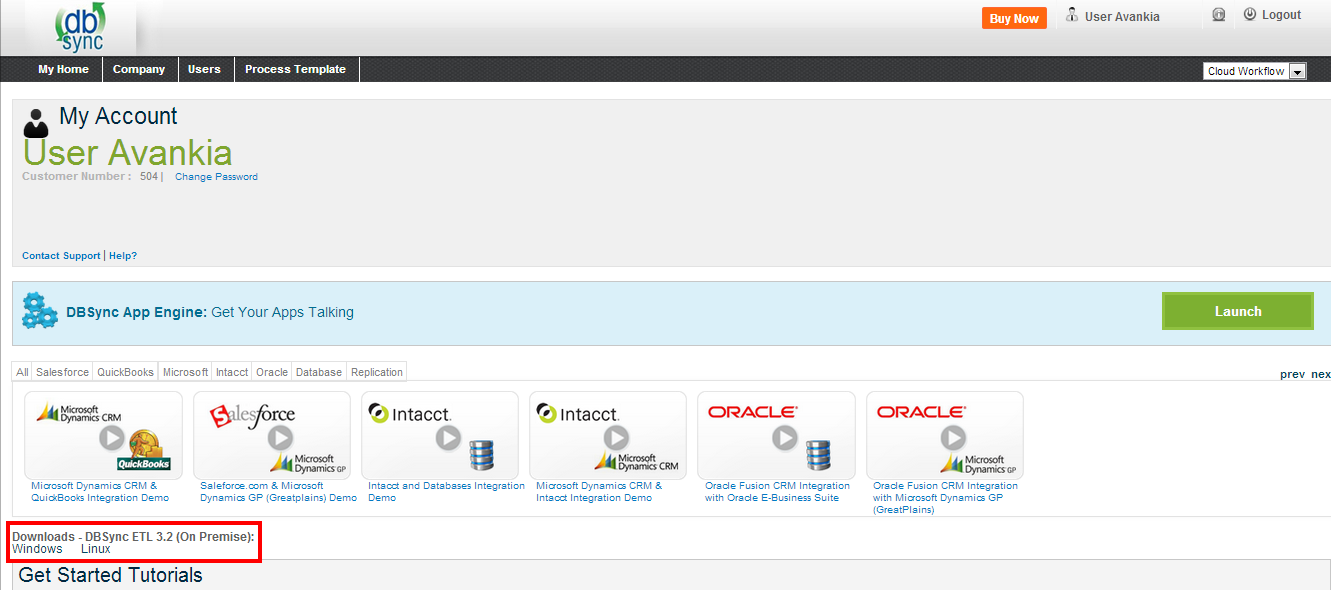Click the Logout power icon
This screenshot has height=590, width=1331.
pyautogui.click(x=1250, y=15)
